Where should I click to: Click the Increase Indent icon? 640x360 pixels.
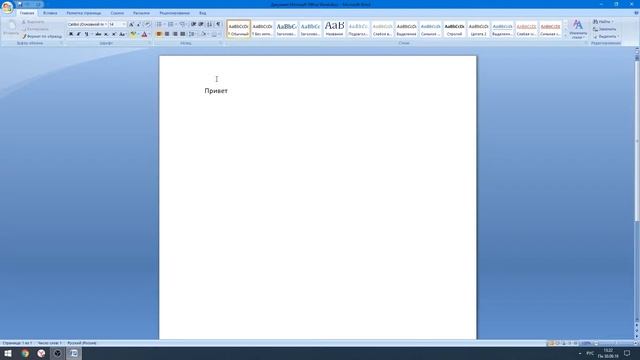(201, 24)
